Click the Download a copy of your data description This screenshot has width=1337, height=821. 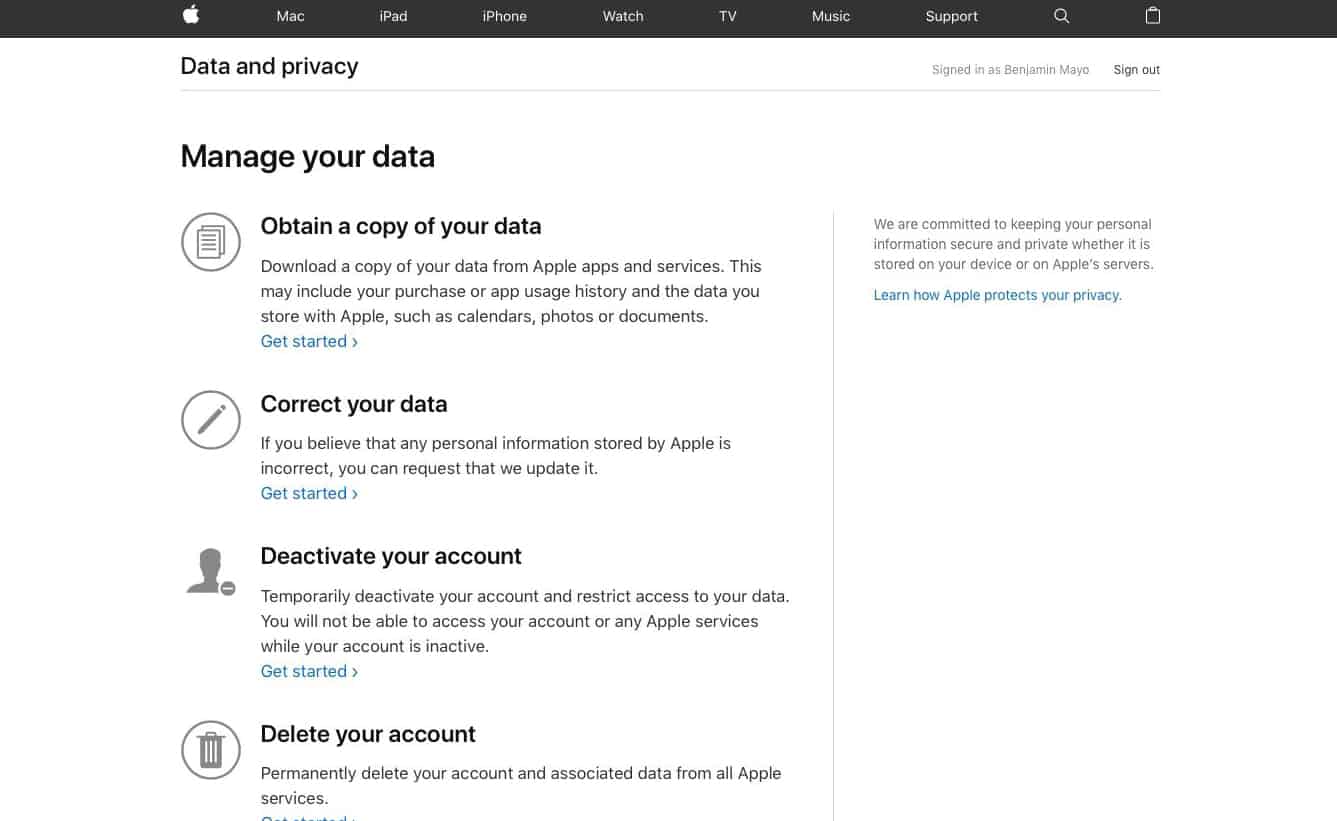click(x=511, y=291)
